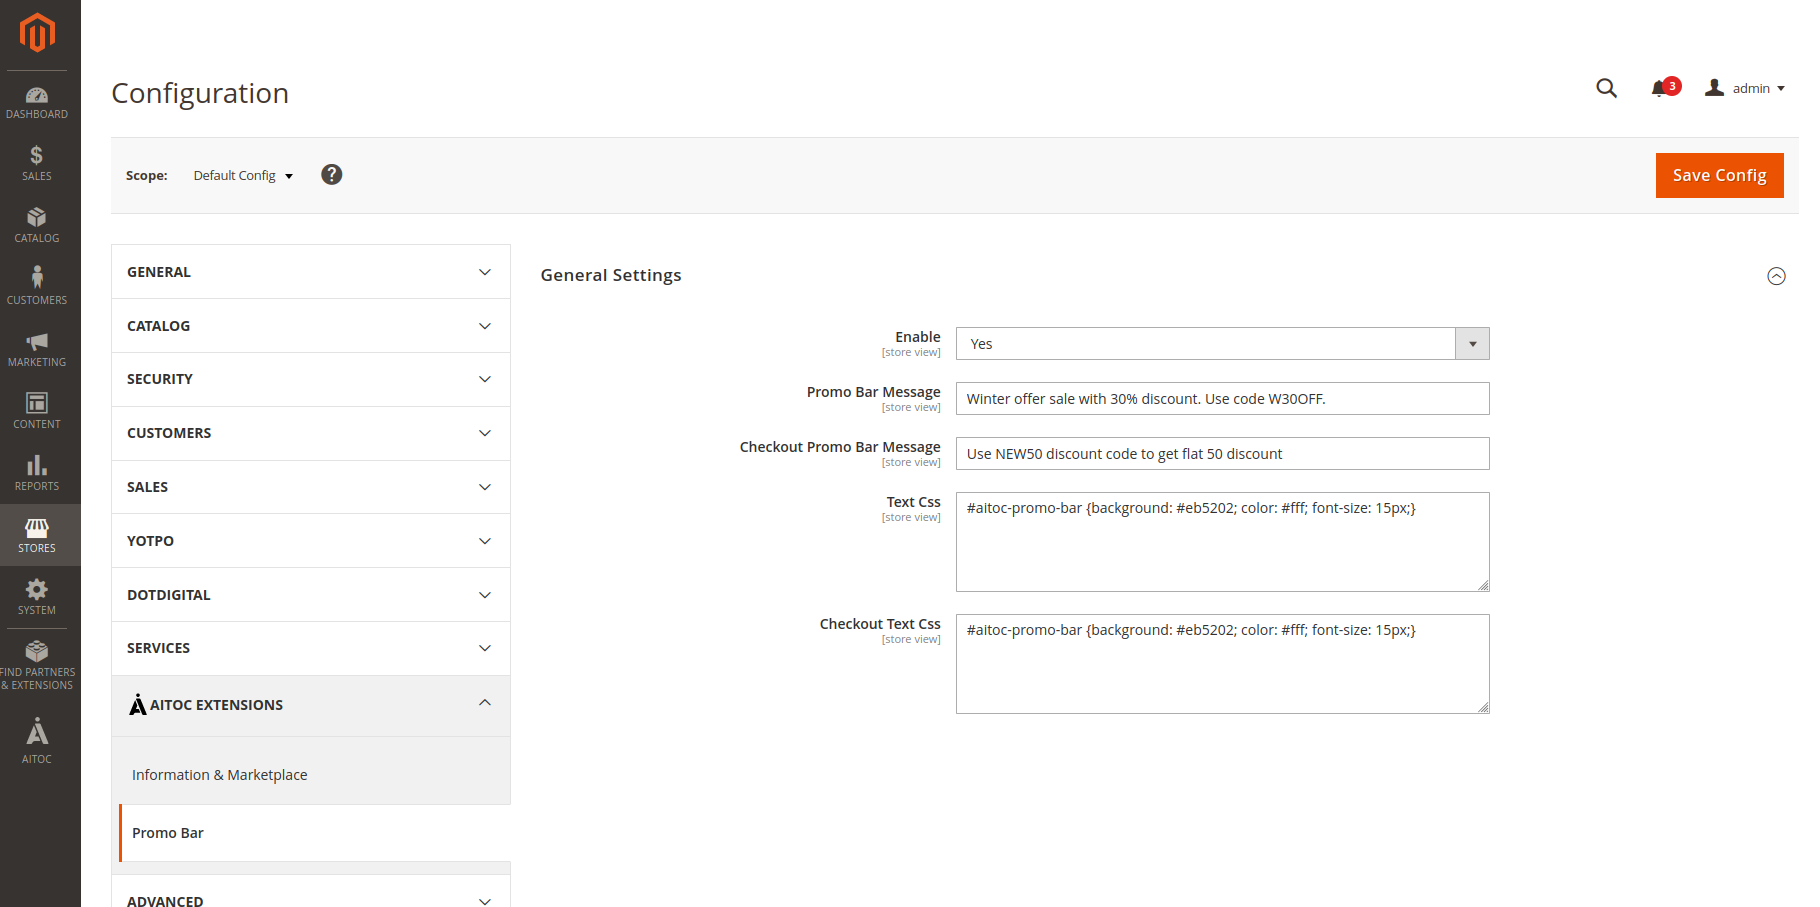Click the Magento logo icon
Viewport: 1820px width, 907px height.
[37, 33]
